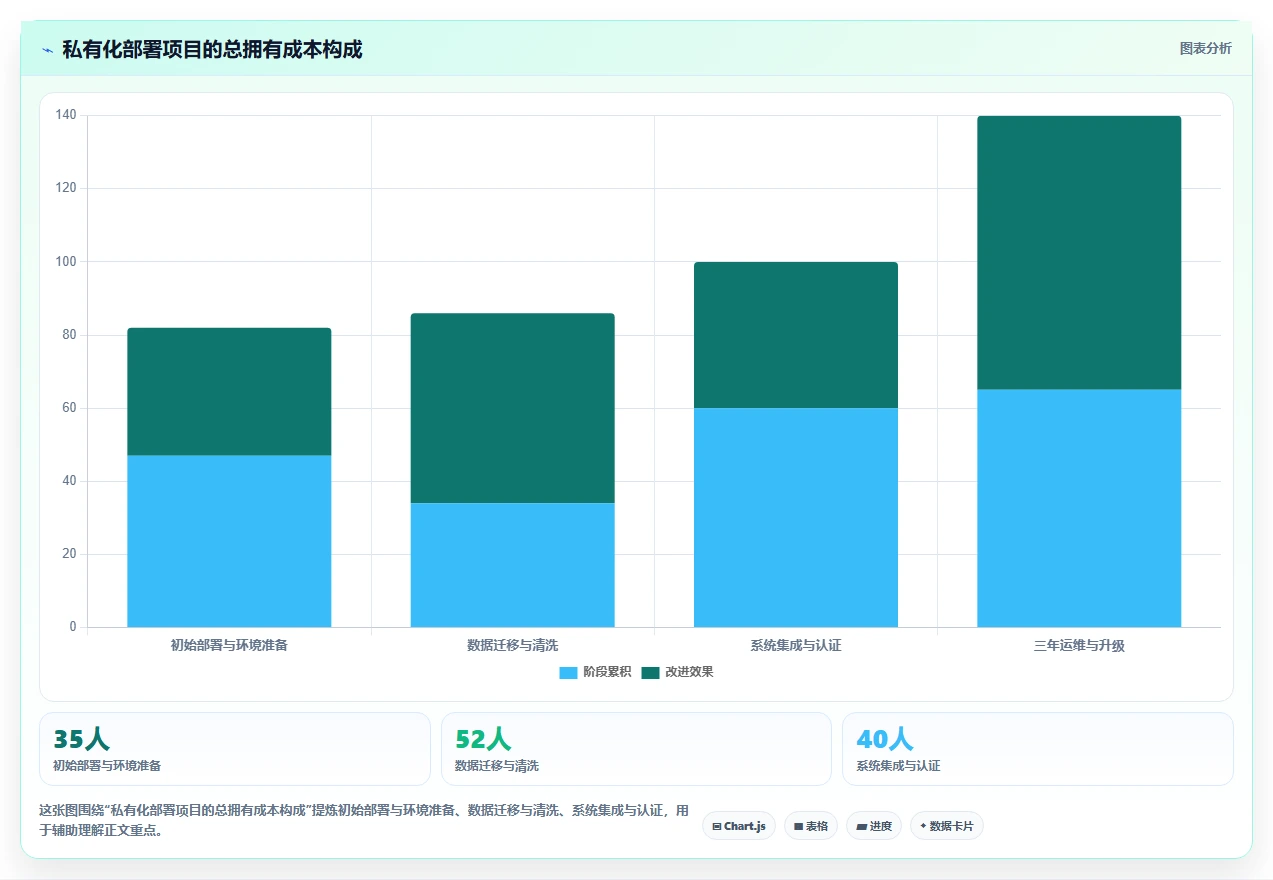Image resolution: width=1273 pixels, height=880 pixels.
Task: Click the y-axis value 60
Action: 71,408
